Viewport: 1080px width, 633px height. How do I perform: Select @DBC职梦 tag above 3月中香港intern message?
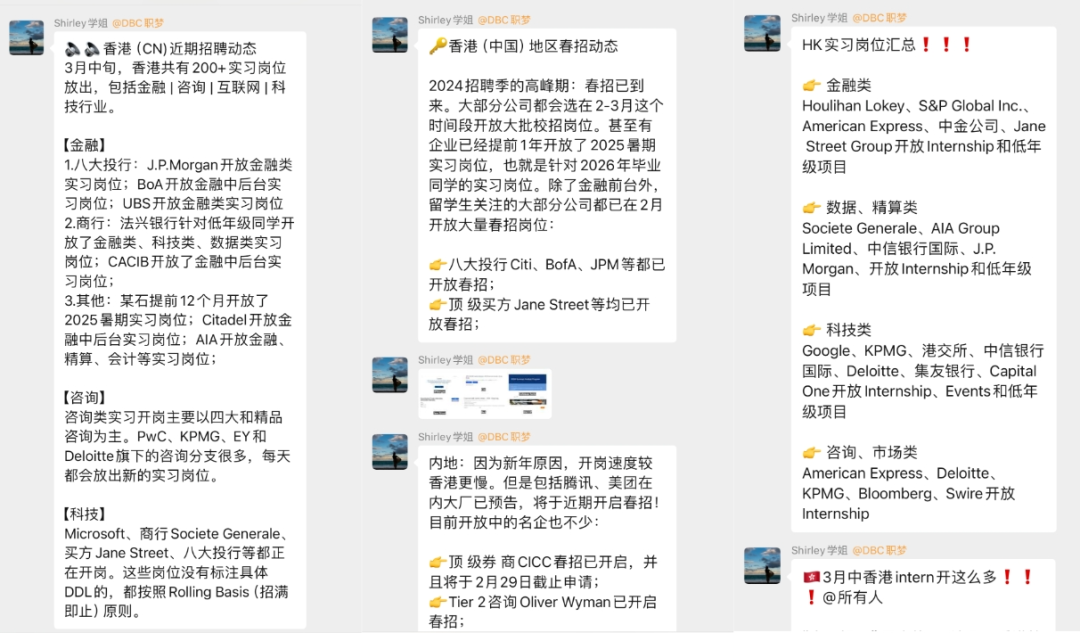click(880, 550)
